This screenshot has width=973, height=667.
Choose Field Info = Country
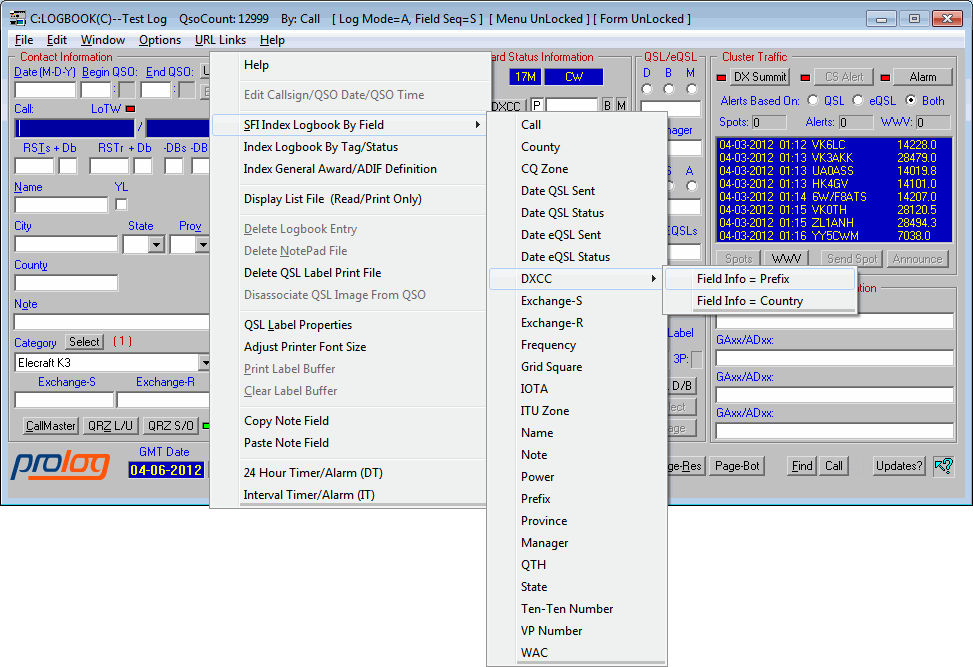pyautogui.click(x=749, y=301)
